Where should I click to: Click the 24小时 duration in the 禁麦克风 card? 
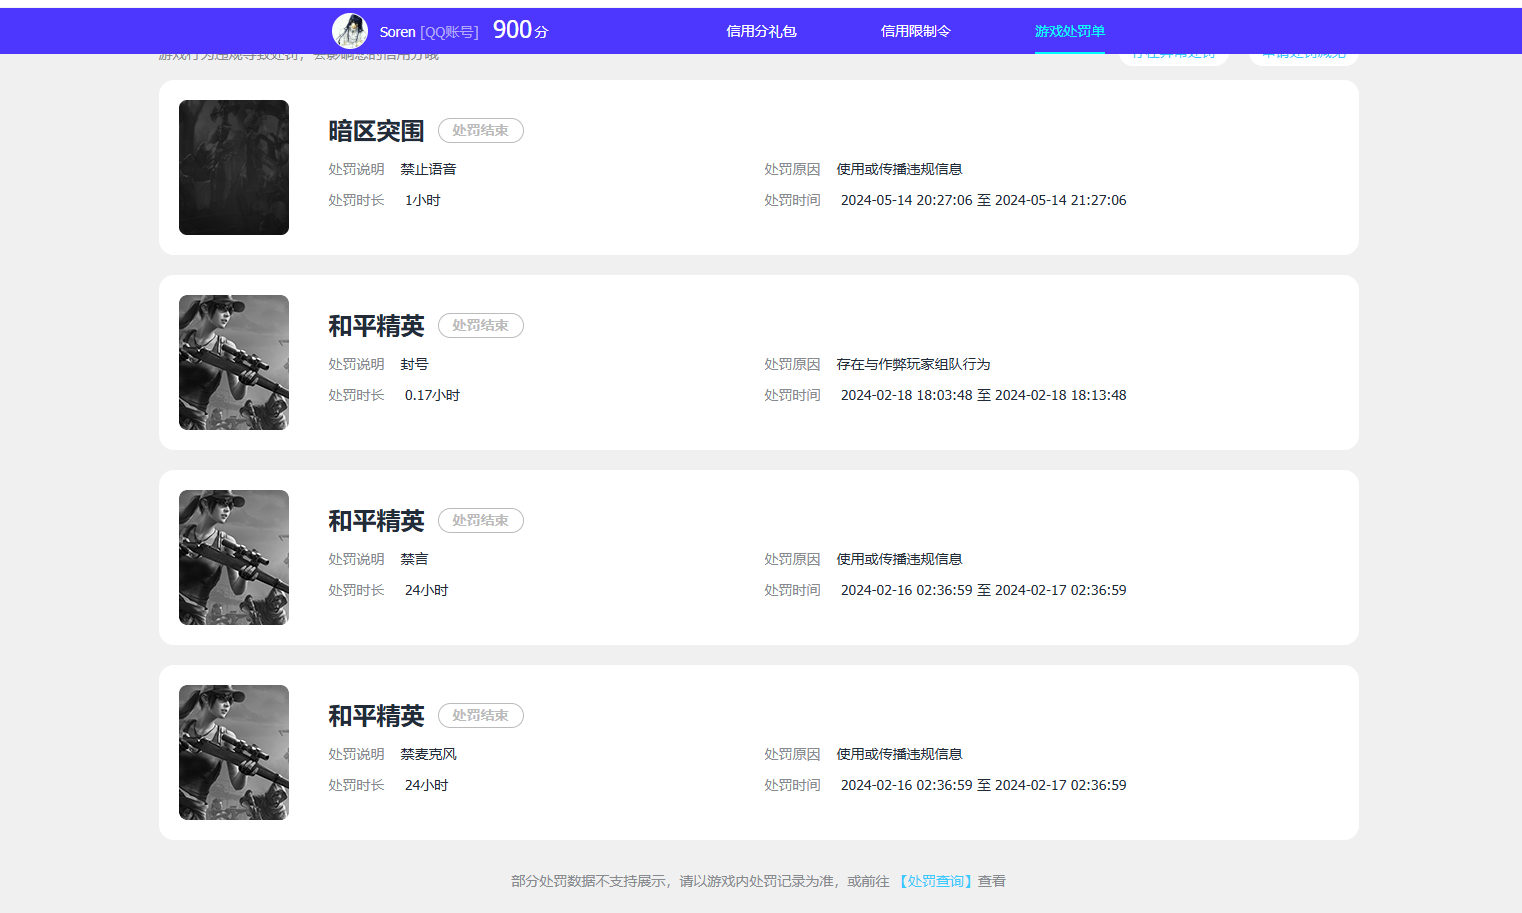426,785
